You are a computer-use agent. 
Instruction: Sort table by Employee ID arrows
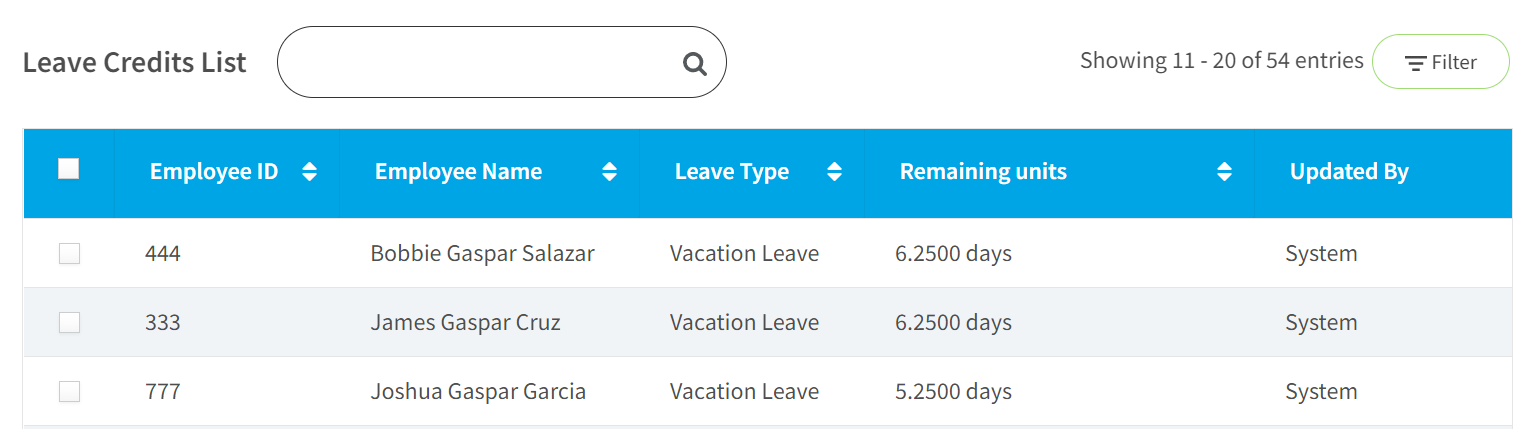[310, 172]
